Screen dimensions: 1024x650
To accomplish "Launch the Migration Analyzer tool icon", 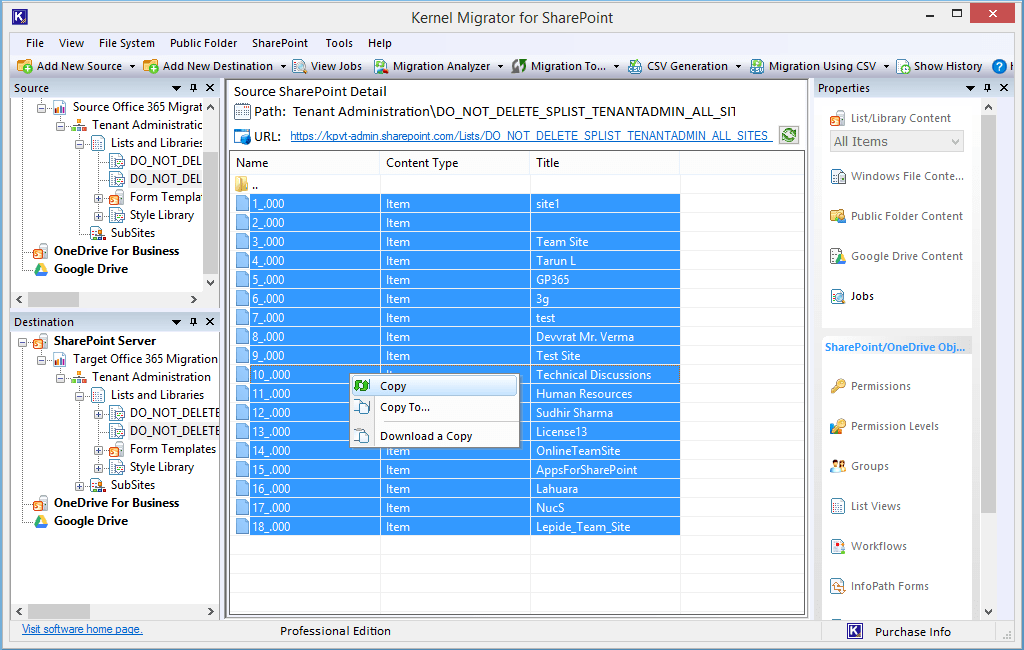I will coord(381,66).
